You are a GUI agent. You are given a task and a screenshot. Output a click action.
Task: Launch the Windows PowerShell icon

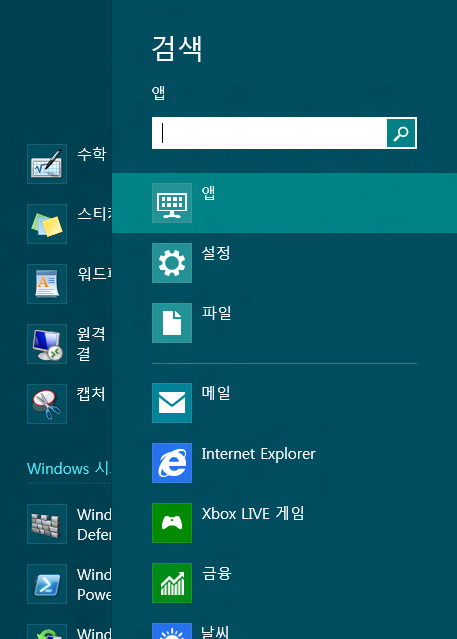(47, 584)
